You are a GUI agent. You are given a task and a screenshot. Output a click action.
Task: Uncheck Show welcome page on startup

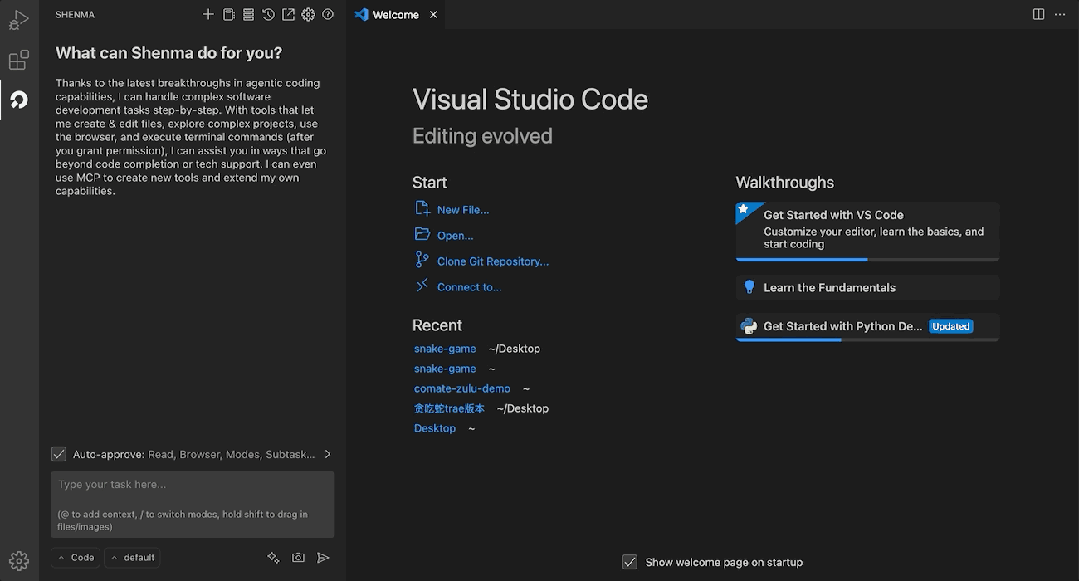pos(629,562)
